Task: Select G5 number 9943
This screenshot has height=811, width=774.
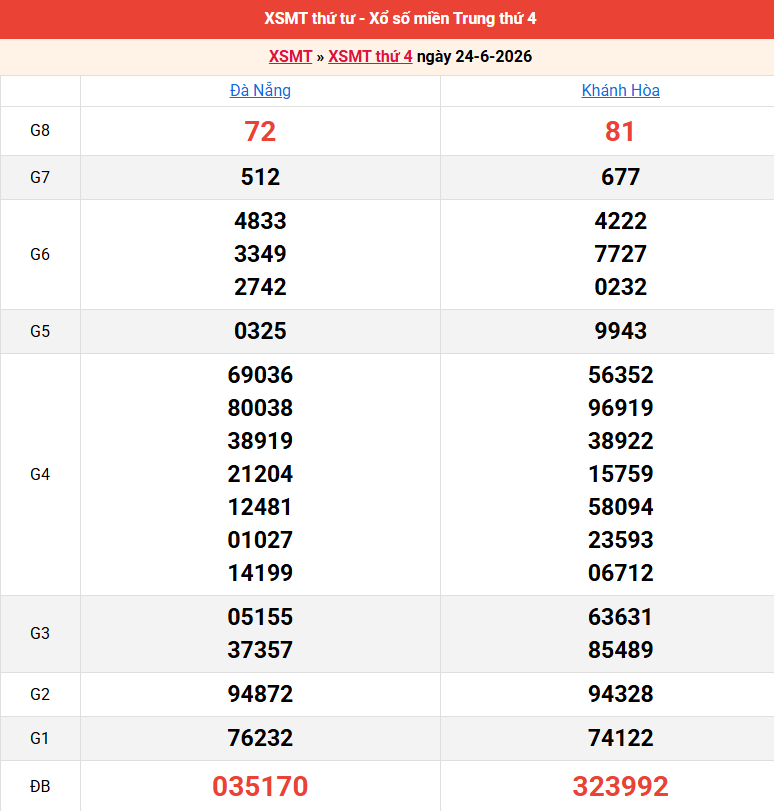Action: [x=620, y=332]
